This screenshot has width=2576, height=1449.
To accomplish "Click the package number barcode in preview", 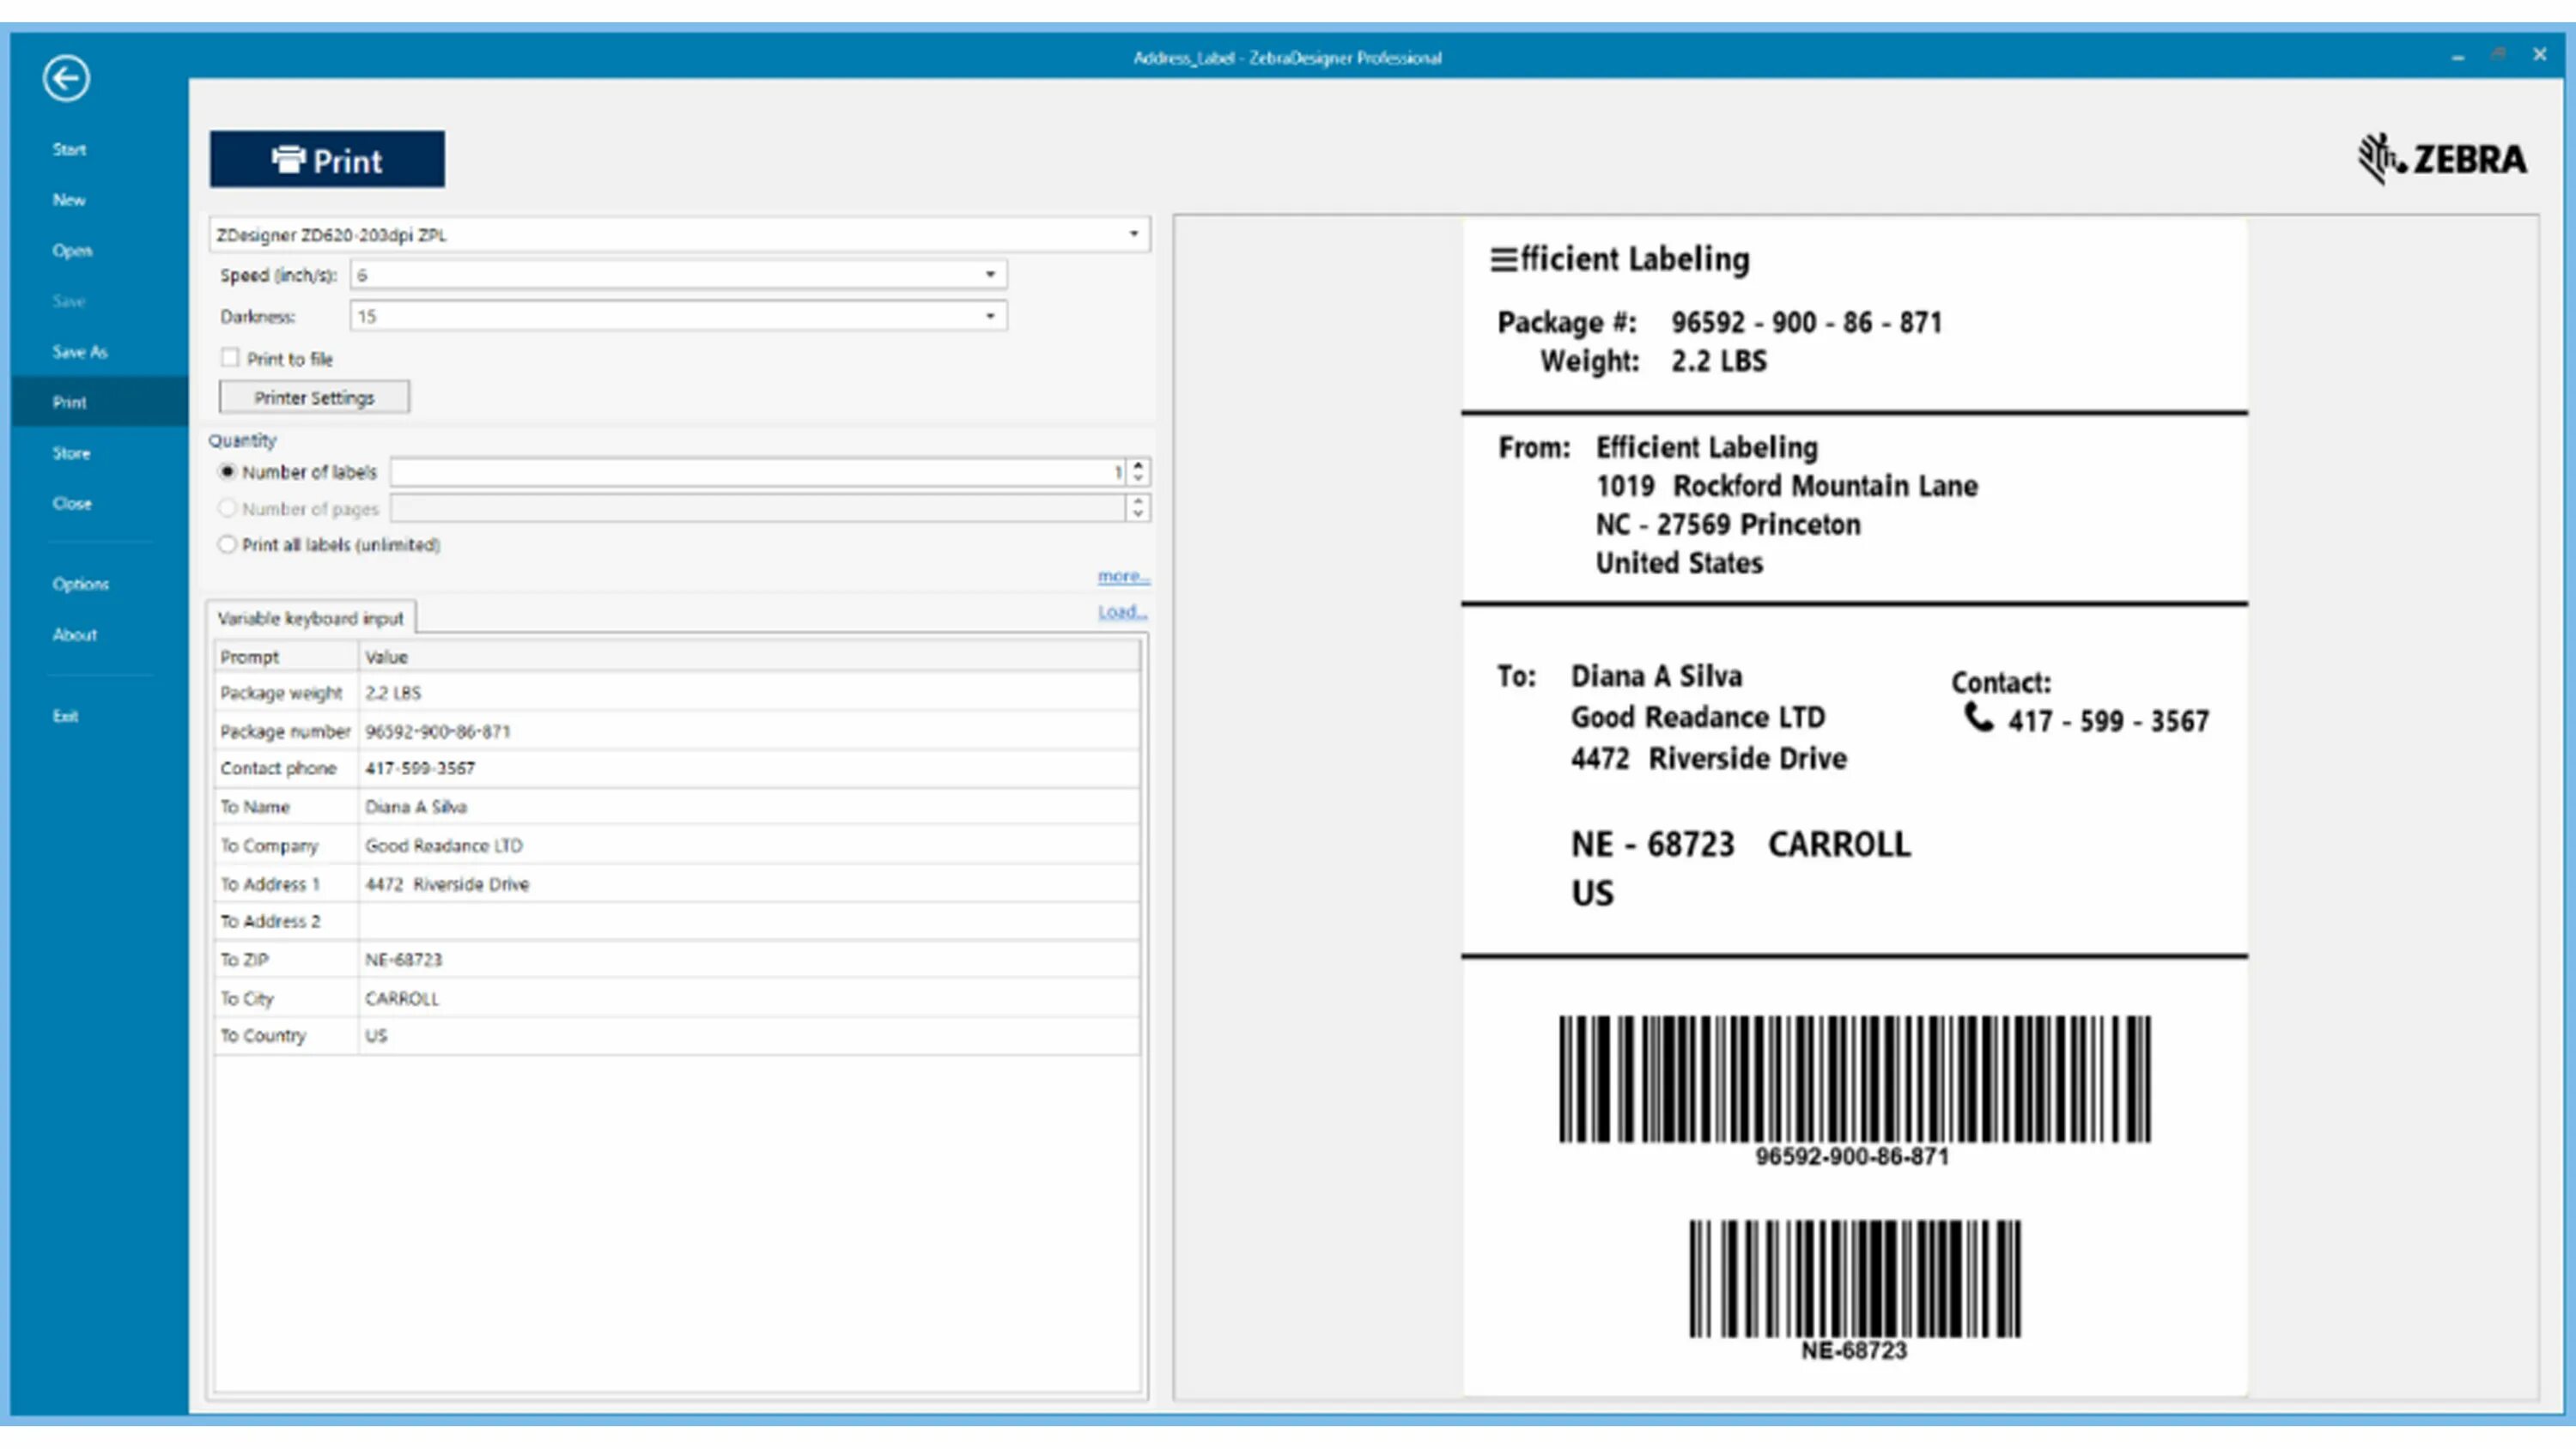I will 1854,1079.
